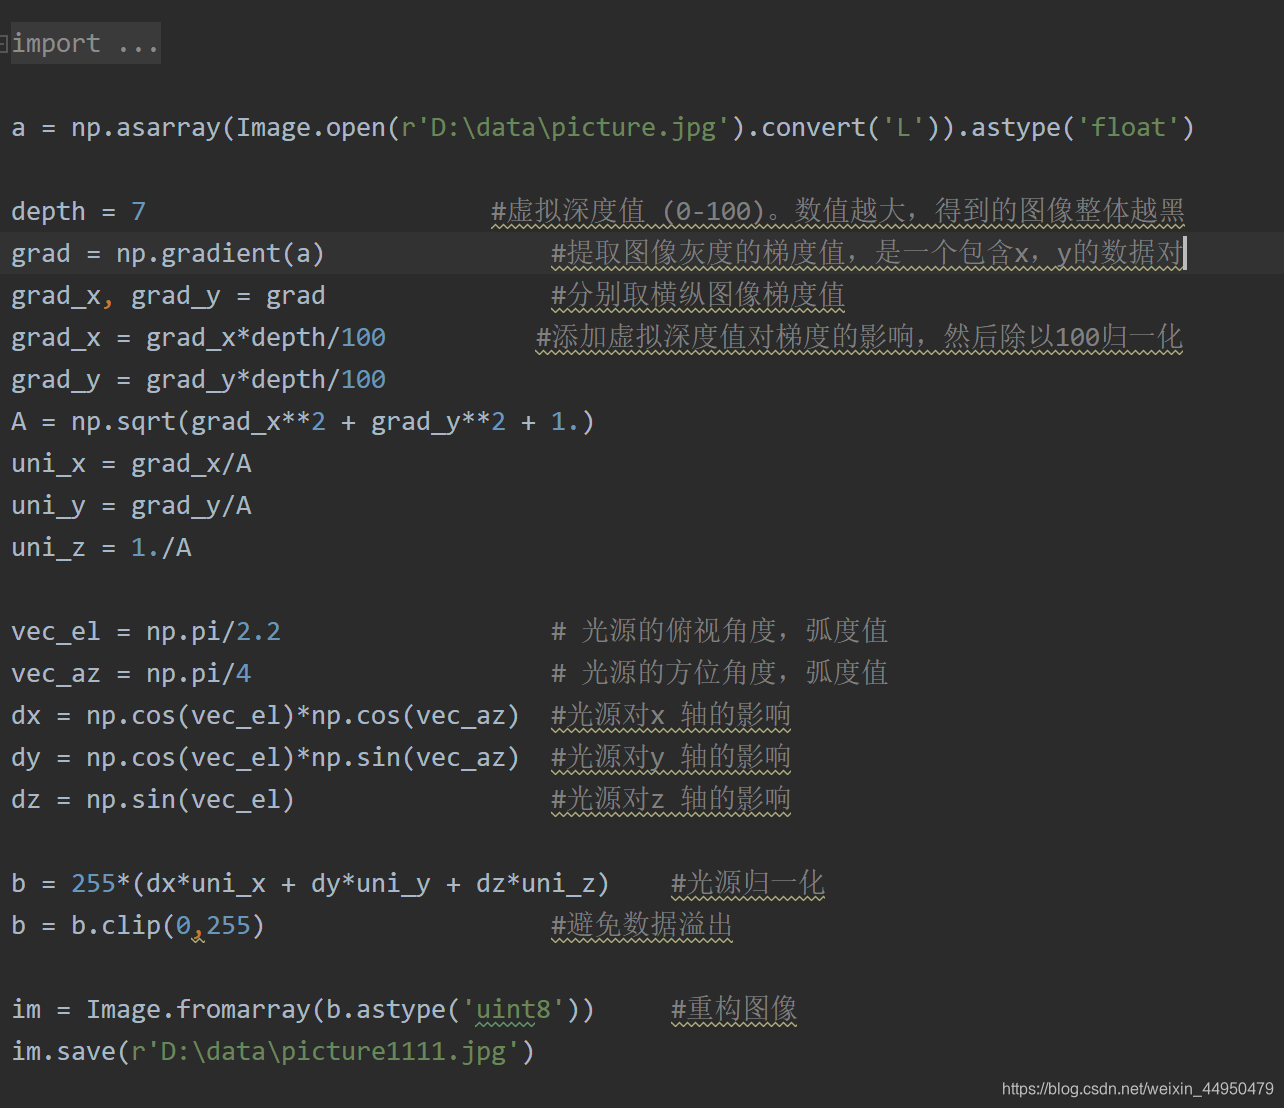The height and width of the screenshot is (1108, 1284).
Task: Click the highlighted grad assignment line
Action: [168, 253]
